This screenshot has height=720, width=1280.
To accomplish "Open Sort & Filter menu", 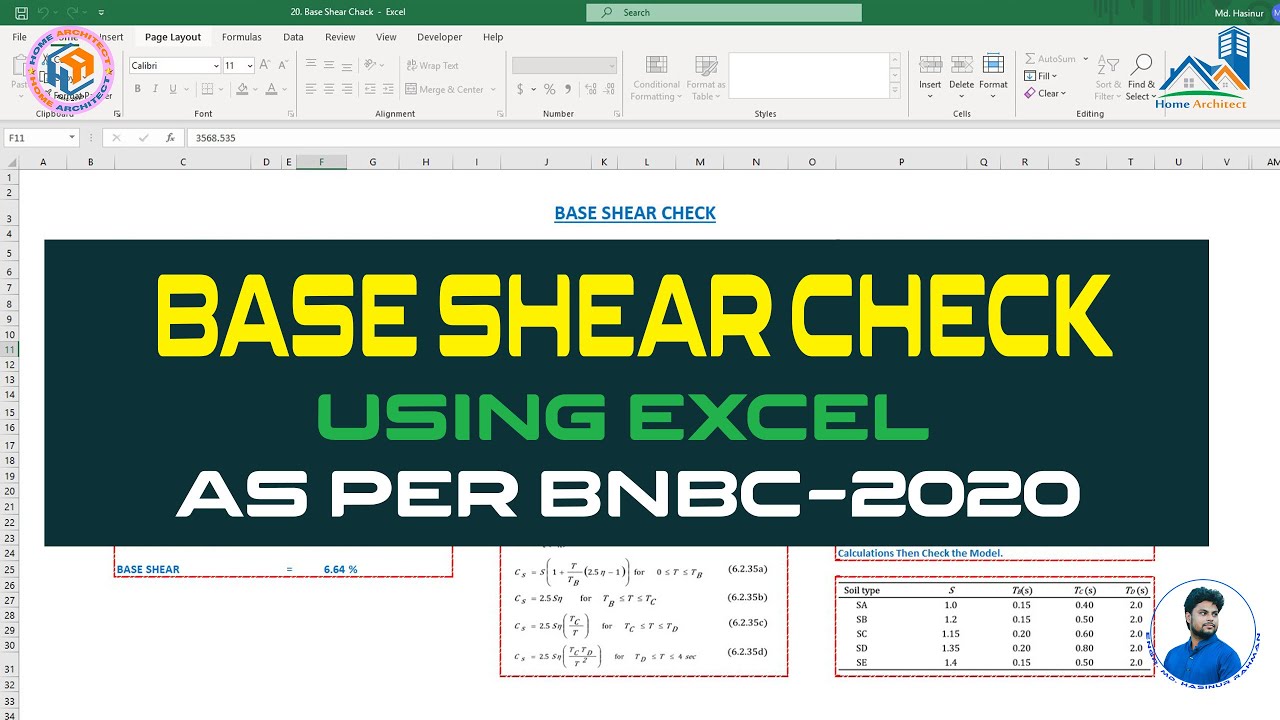I will 1108,78.
